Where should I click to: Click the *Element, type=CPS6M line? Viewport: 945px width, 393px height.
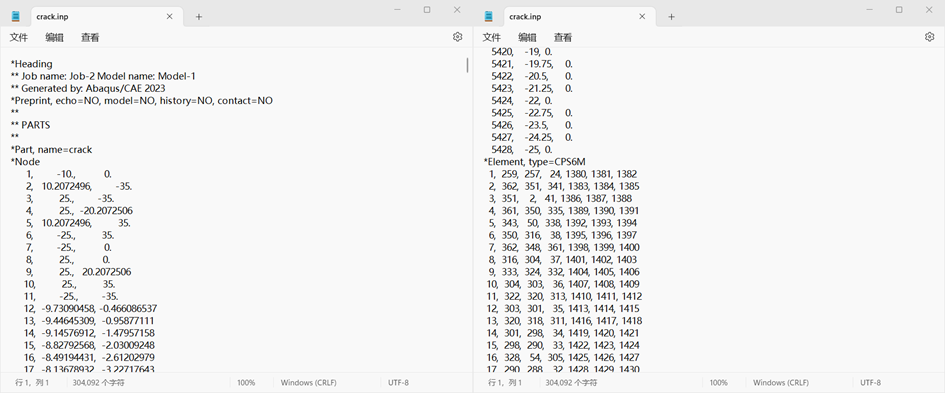(x=535, y=162)
